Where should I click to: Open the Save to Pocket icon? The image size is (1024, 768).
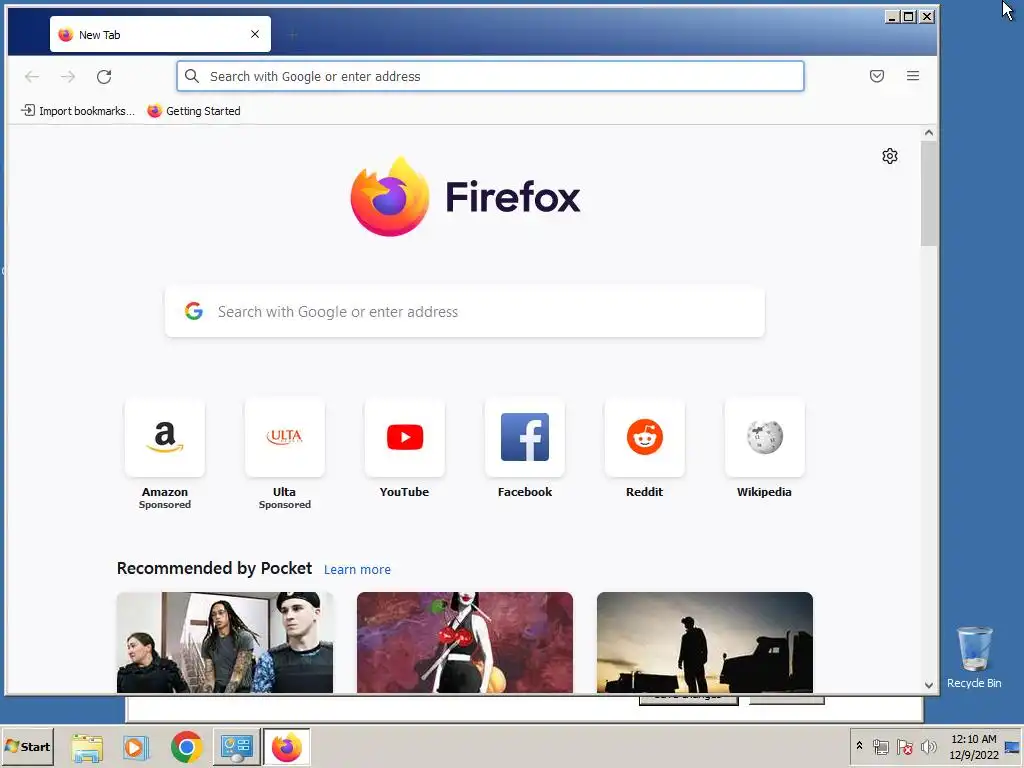click(x=876, y=76)
